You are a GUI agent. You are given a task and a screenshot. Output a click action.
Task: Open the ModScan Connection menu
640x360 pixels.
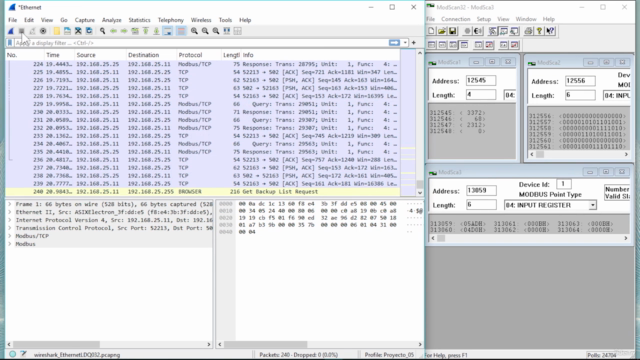(456, 19)
